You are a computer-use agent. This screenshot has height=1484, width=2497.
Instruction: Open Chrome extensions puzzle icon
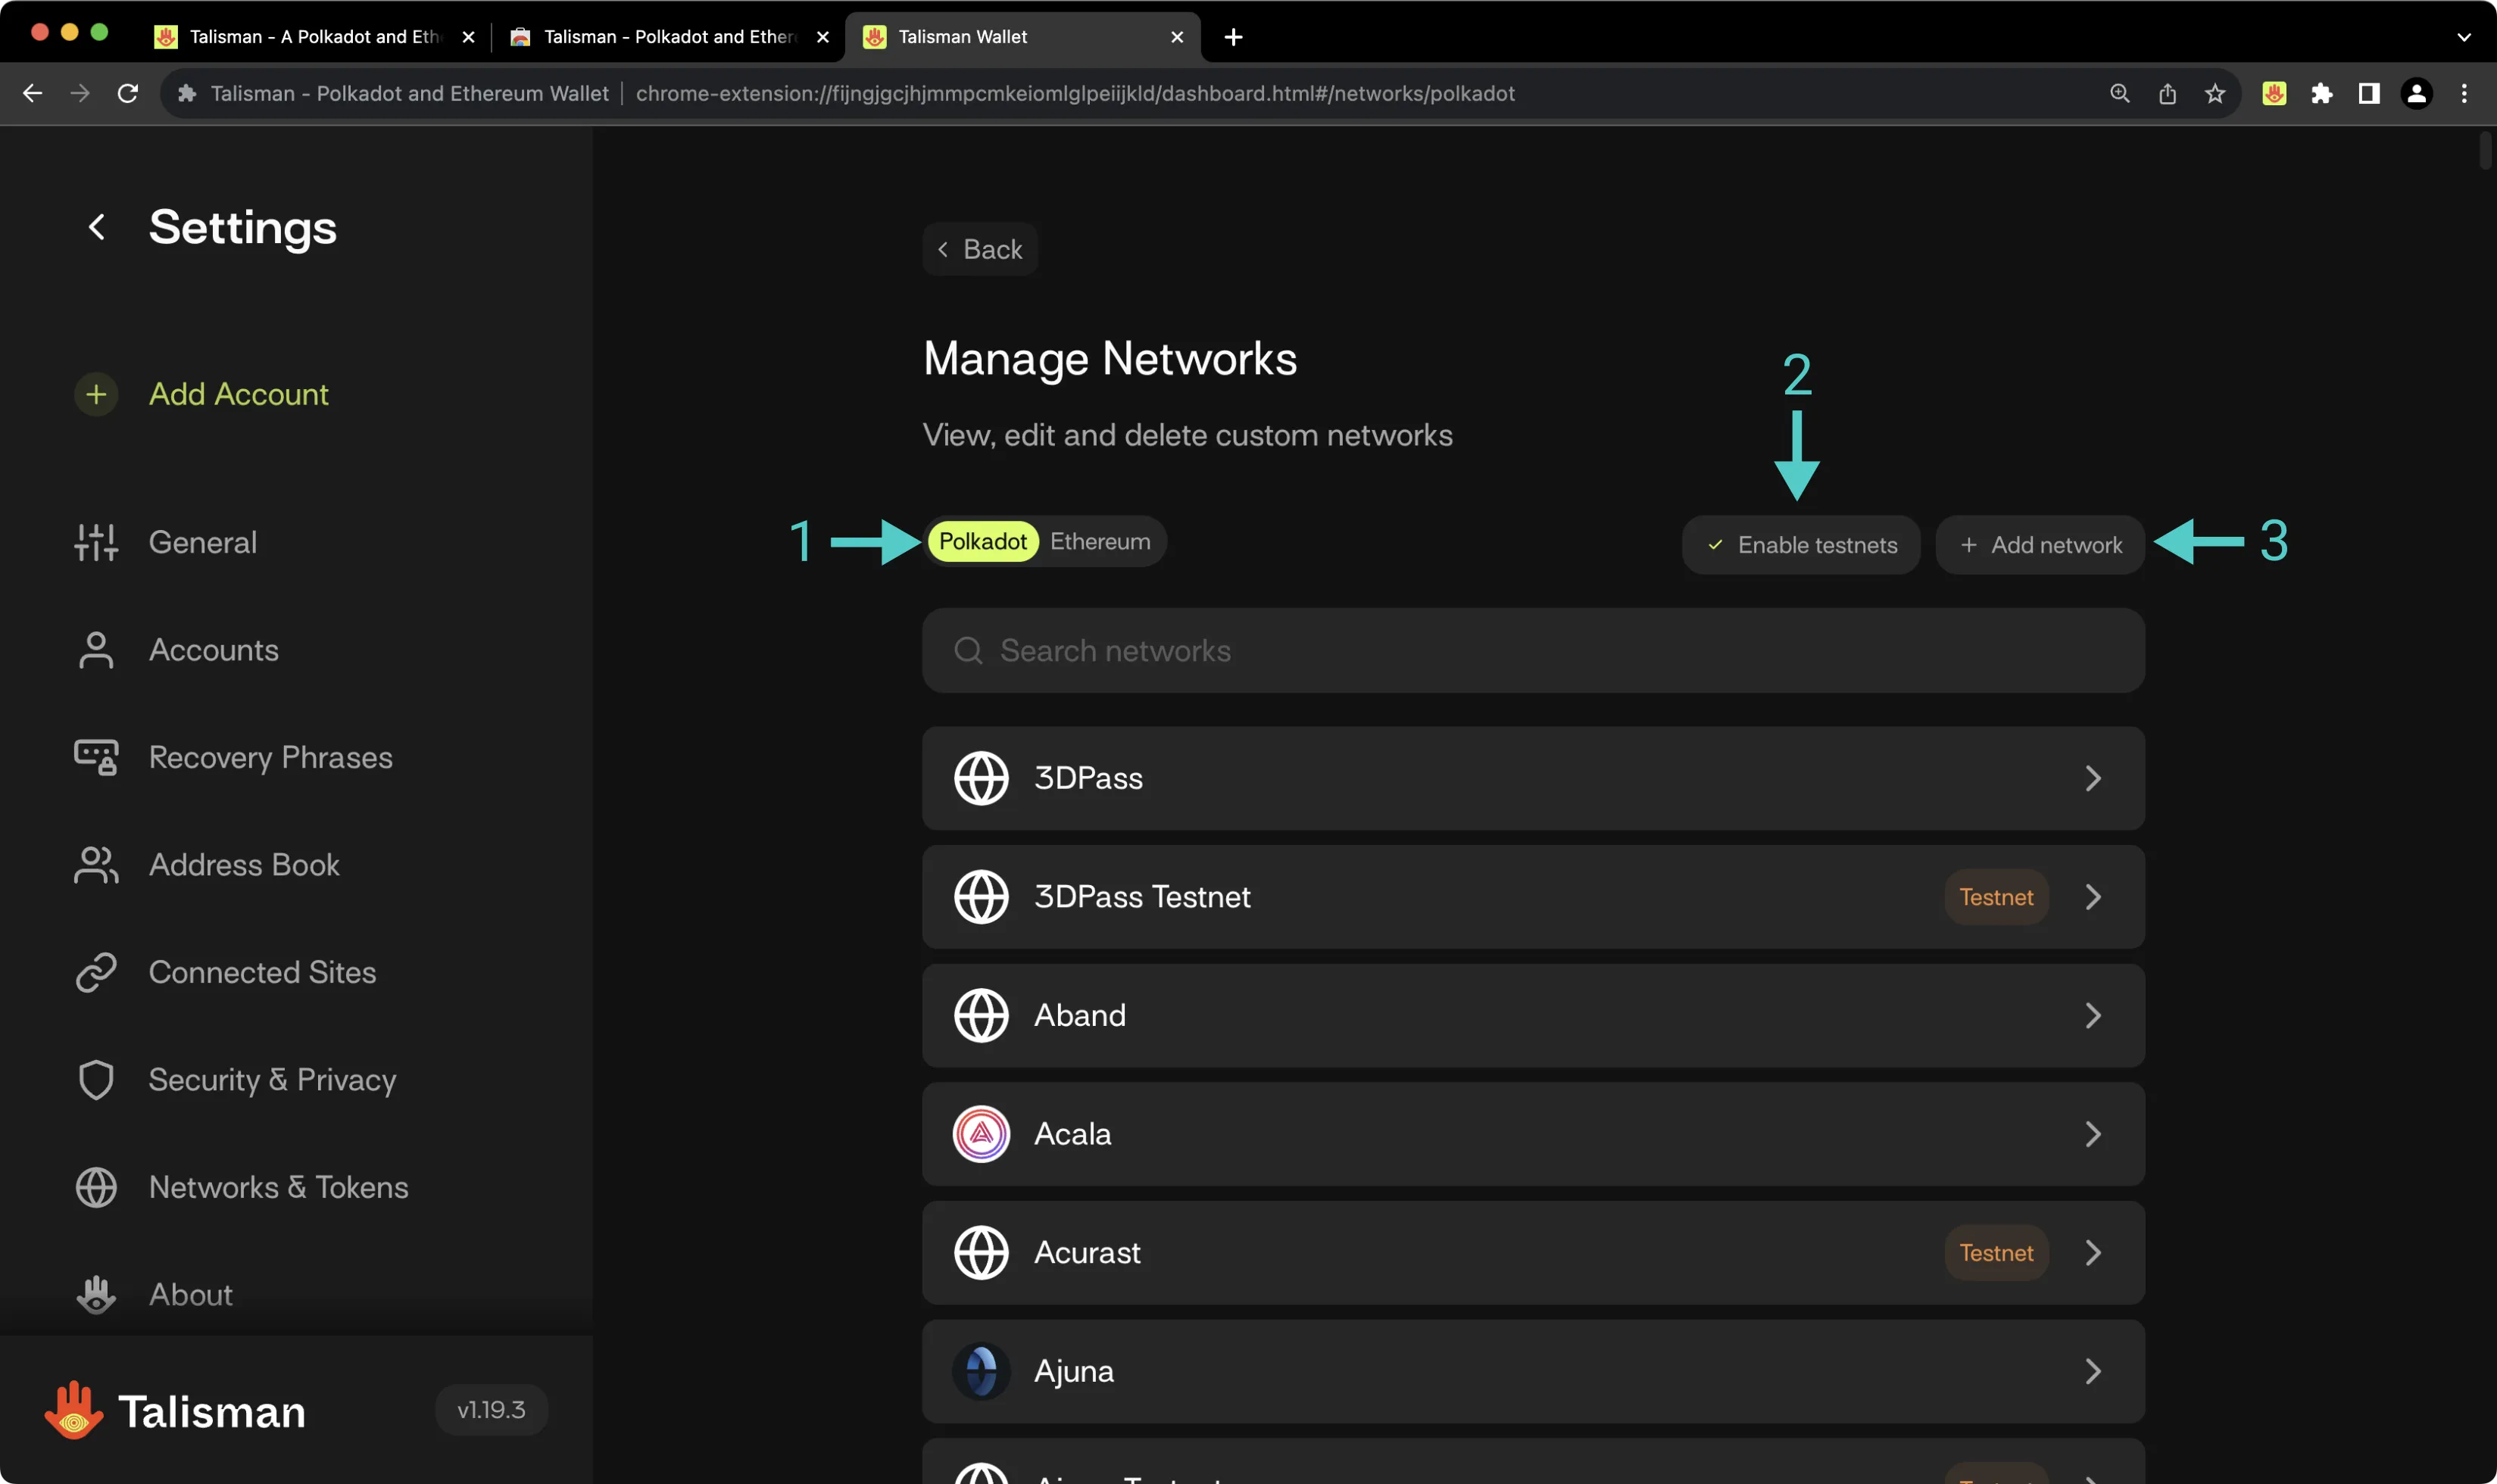(2321, 93)
